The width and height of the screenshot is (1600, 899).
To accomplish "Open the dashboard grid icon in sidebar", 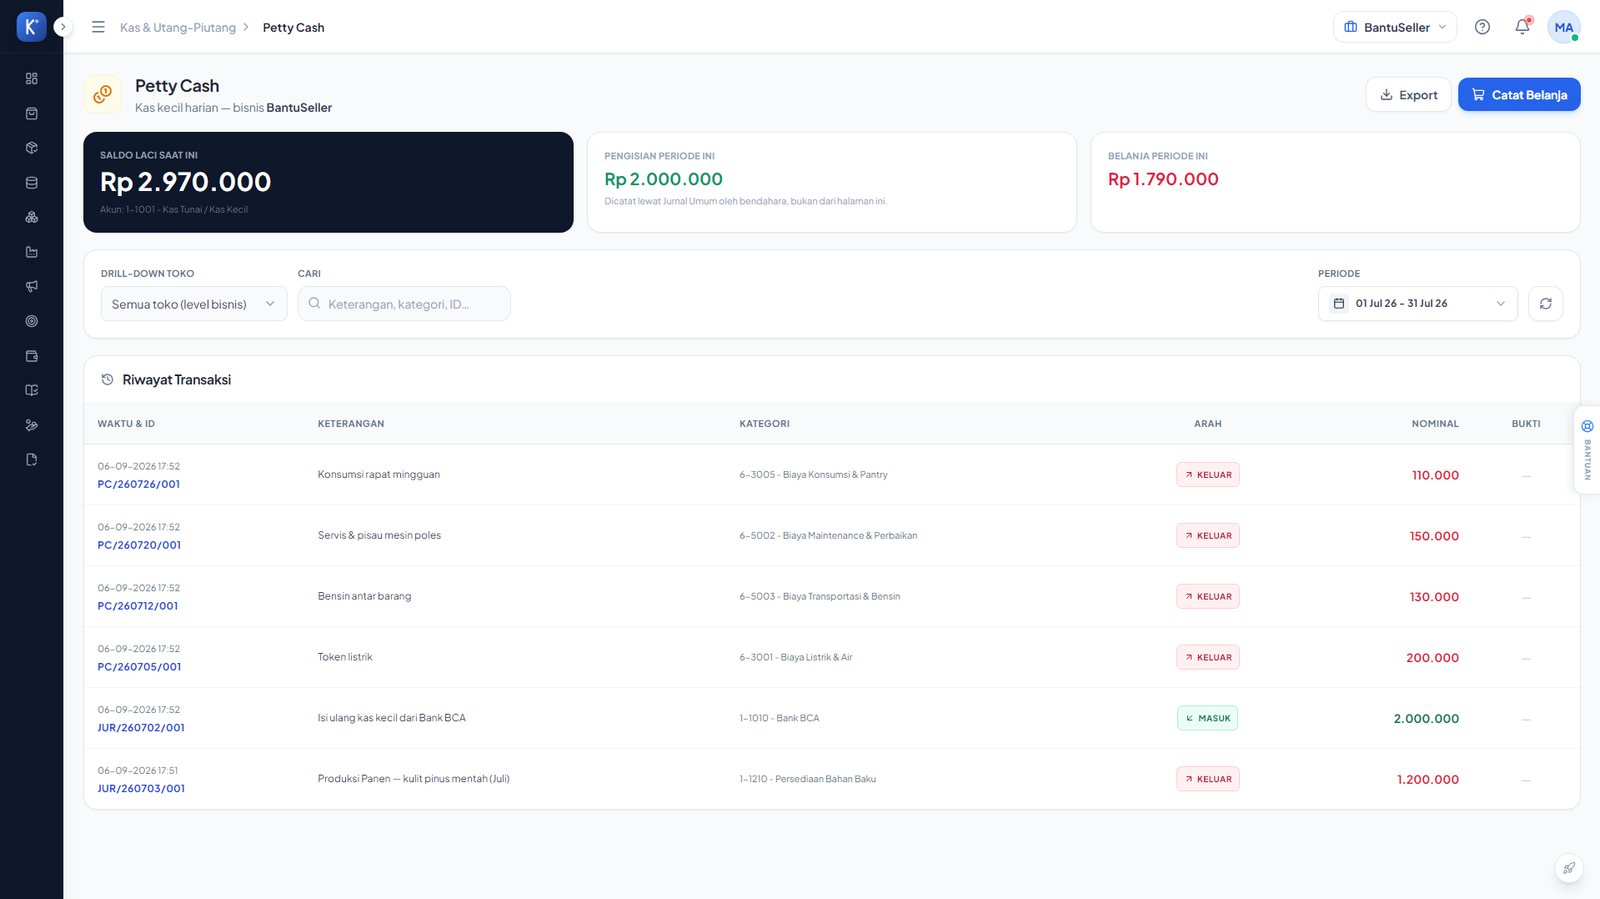I will tap(31, 78).
